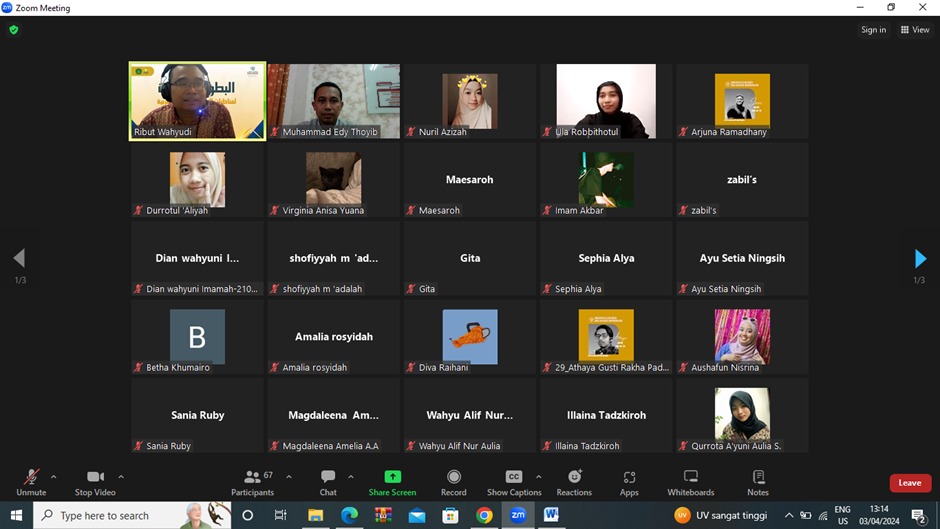
Task: Leave the meeting with the red button
Action: (909, 483)
